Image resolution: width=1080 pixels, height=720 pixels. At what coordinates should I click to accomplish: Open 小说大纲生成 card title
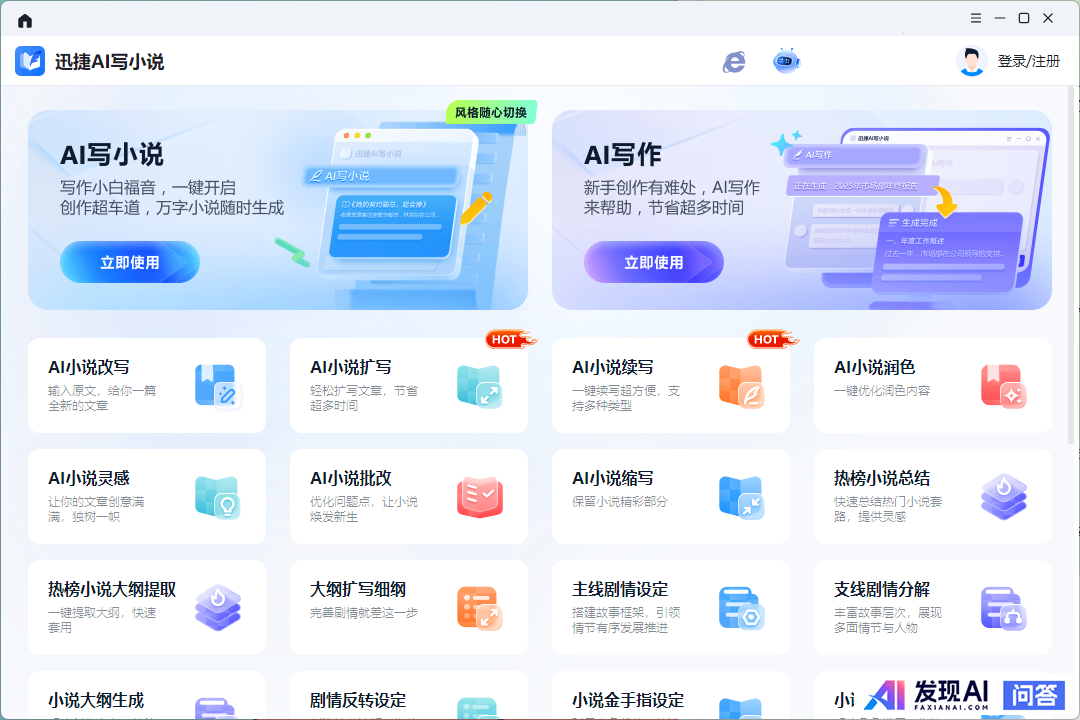pos(96,701)
